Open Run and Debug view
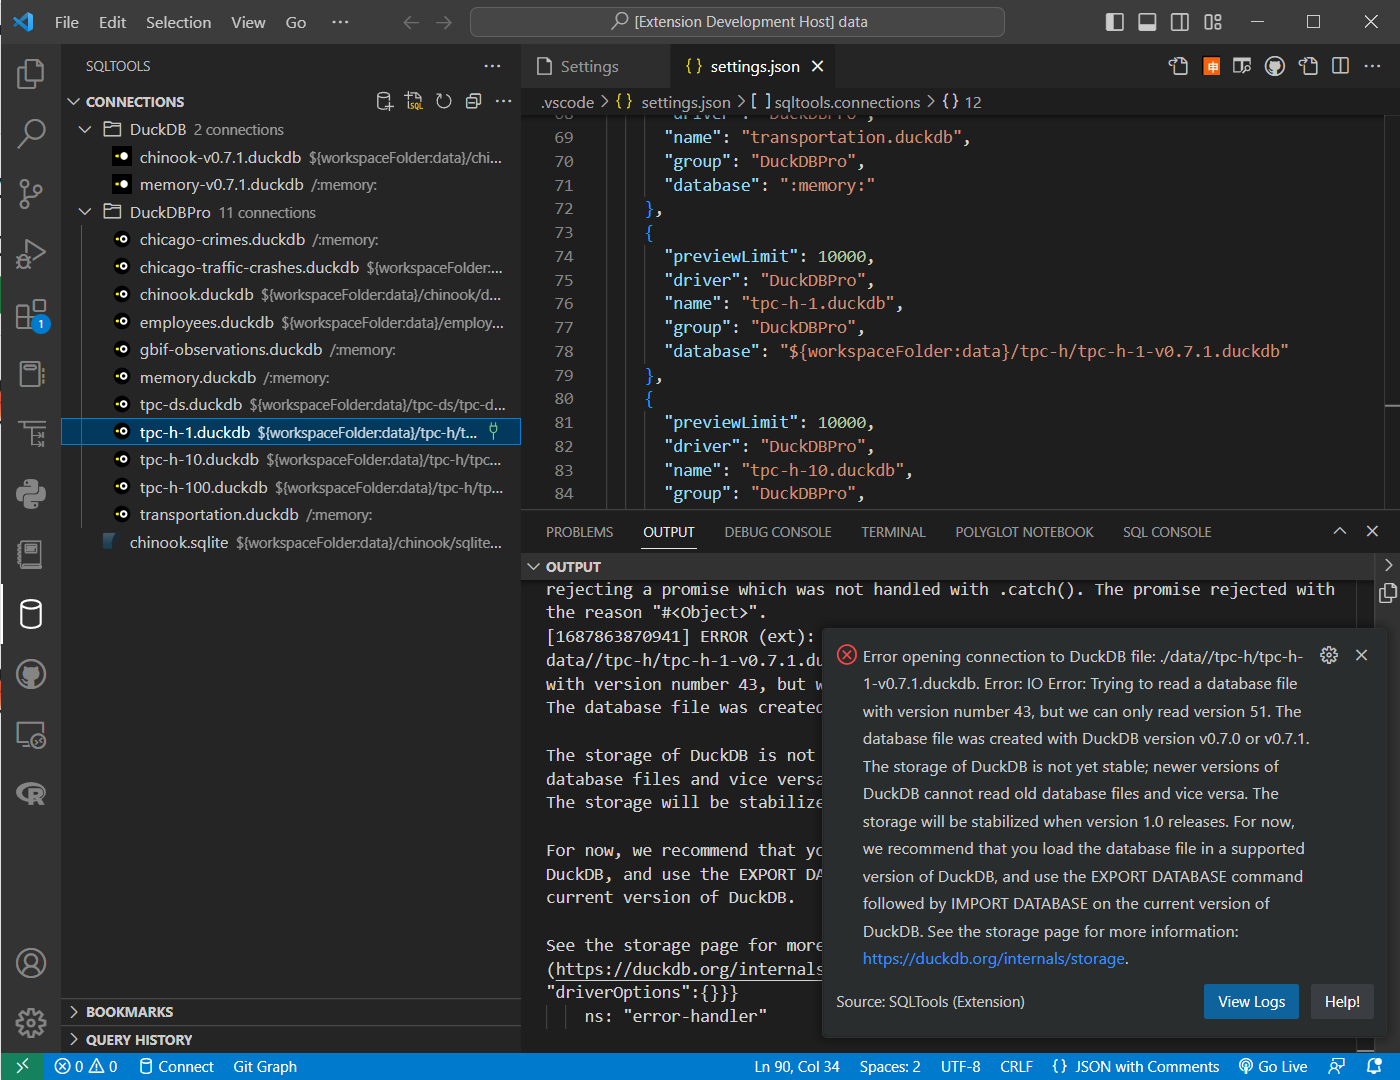The image size is (1400, 1080). tap(31, 254)
